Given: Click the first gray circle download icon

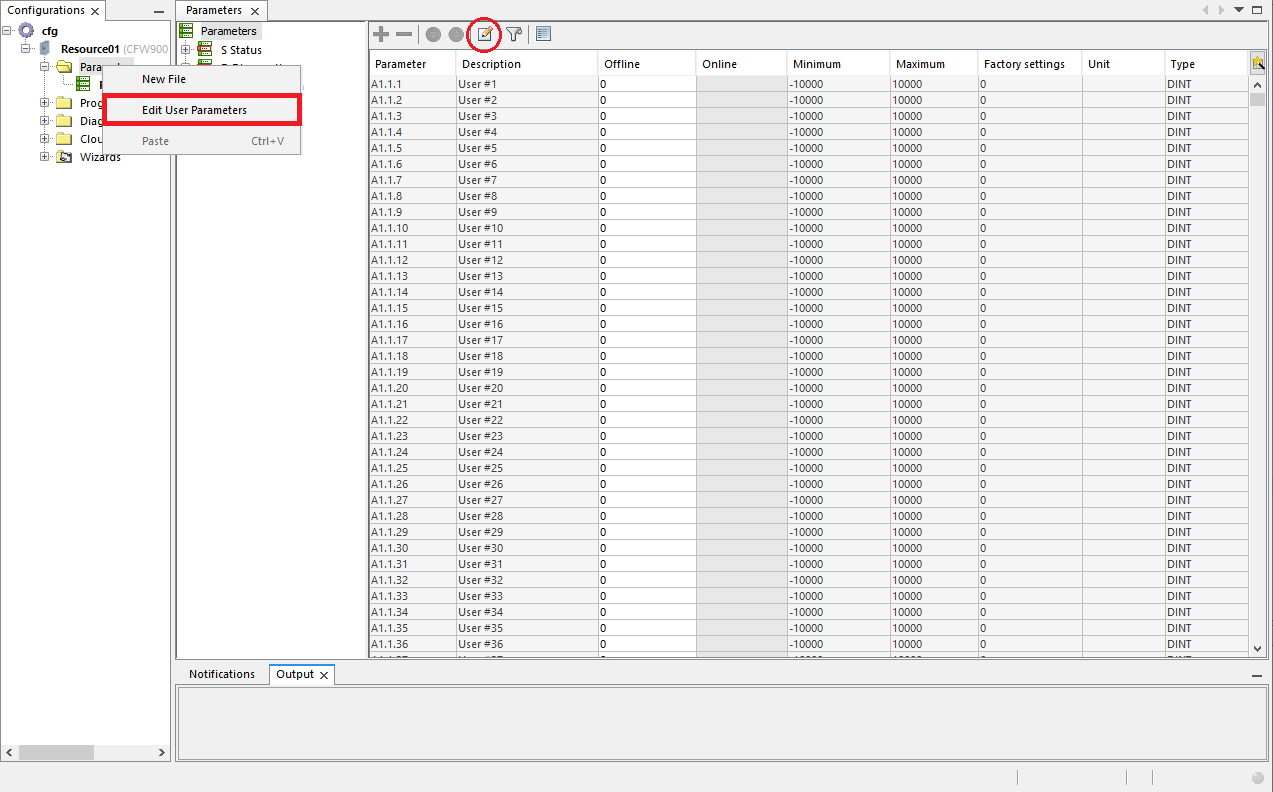Looking at the screenshot, I should (432, 34).
